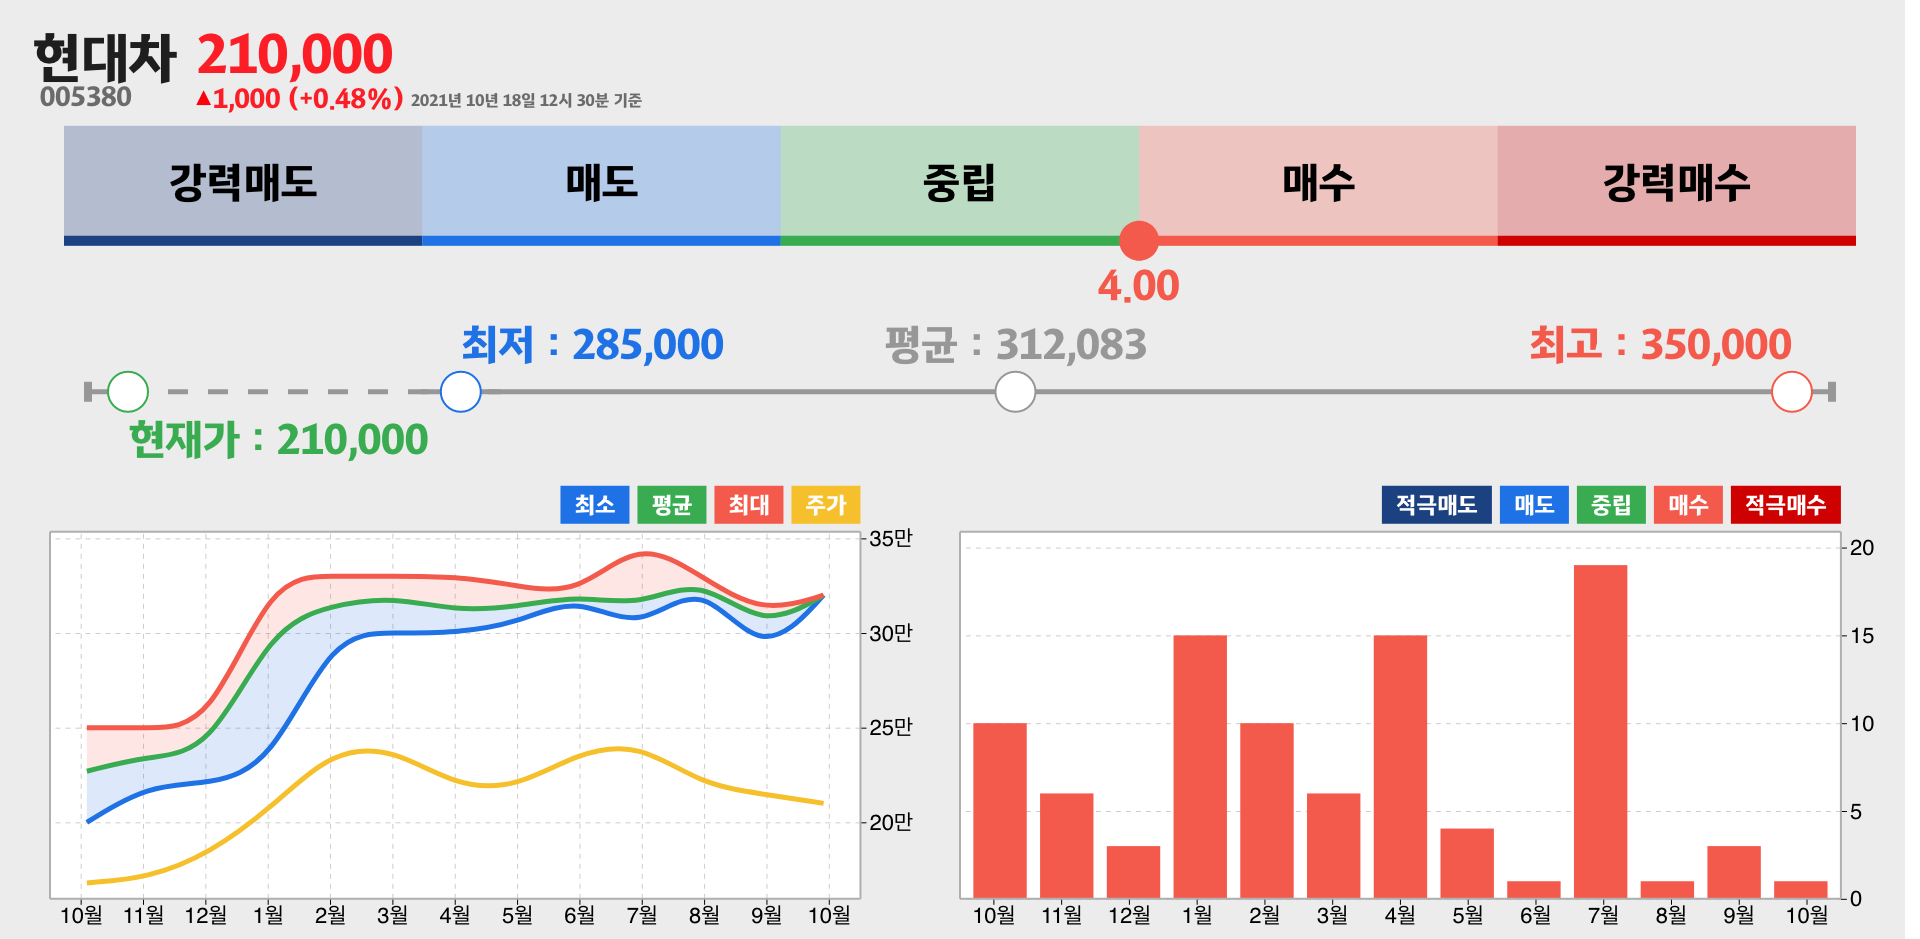Toggle the green 중립 legend in bar chart
This screenshot has height=939, width=1920.
[x=1611, y=505]
